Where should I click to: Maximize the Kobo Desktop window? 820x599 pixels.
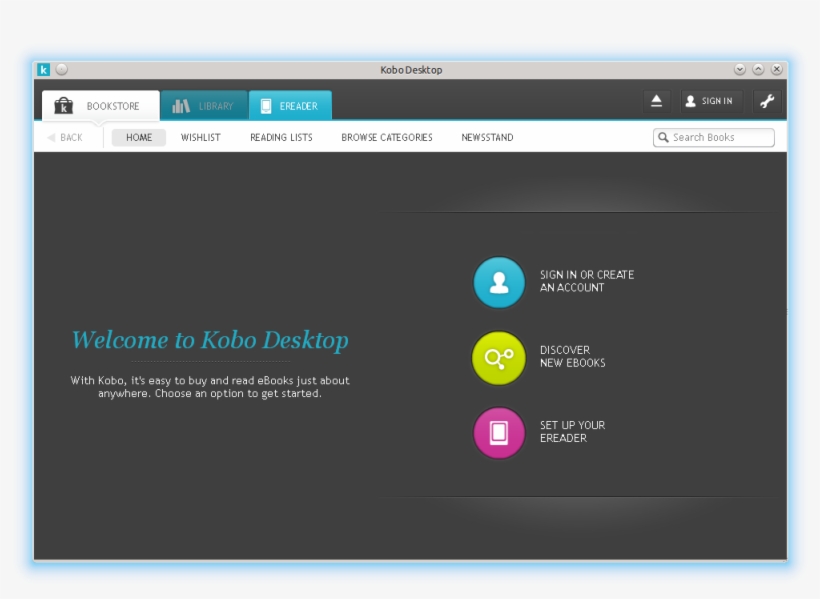[758, 70]
